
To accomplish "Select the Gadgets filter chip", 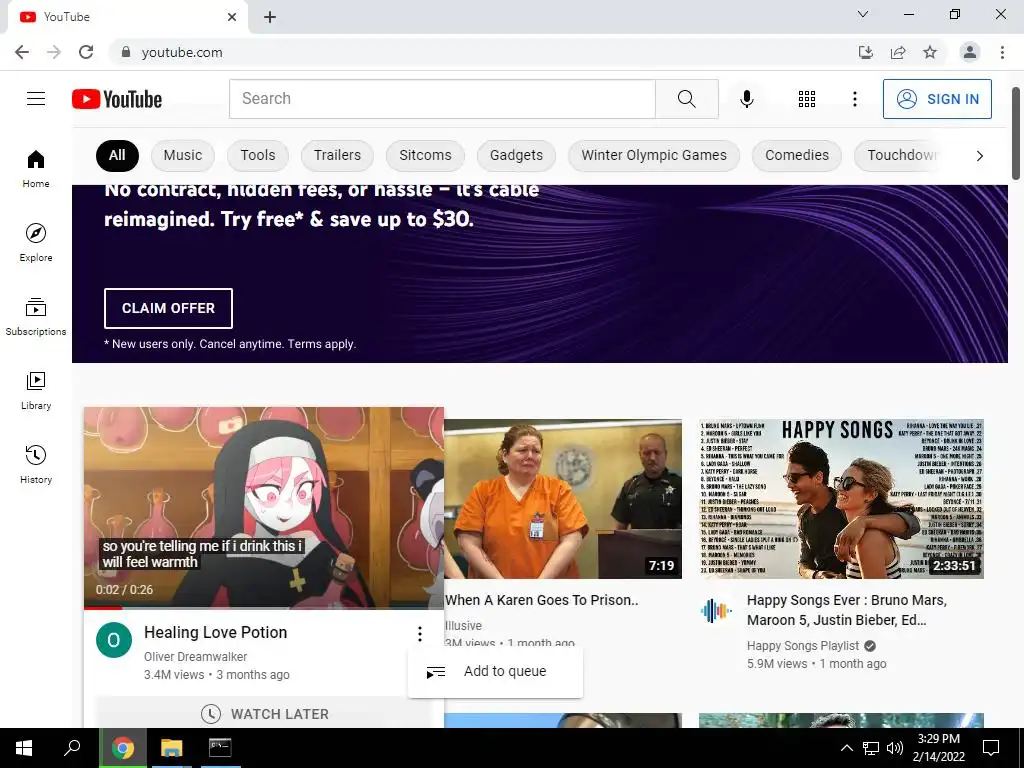I will pyautogui.click(x=517, y=155).
